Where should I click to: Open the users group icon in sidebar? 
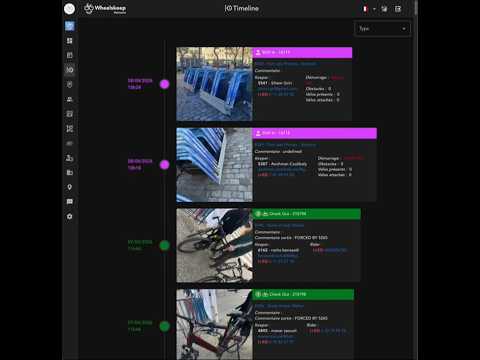pos(70,99)
